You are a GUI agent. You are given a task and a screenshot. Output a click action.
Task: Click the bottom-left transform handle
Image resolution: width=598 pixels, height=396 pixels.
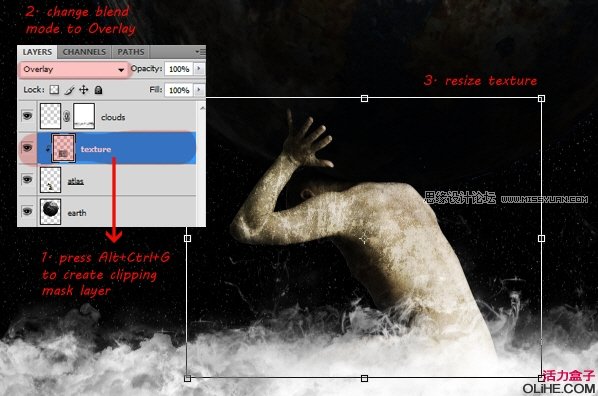pos(187,378)
